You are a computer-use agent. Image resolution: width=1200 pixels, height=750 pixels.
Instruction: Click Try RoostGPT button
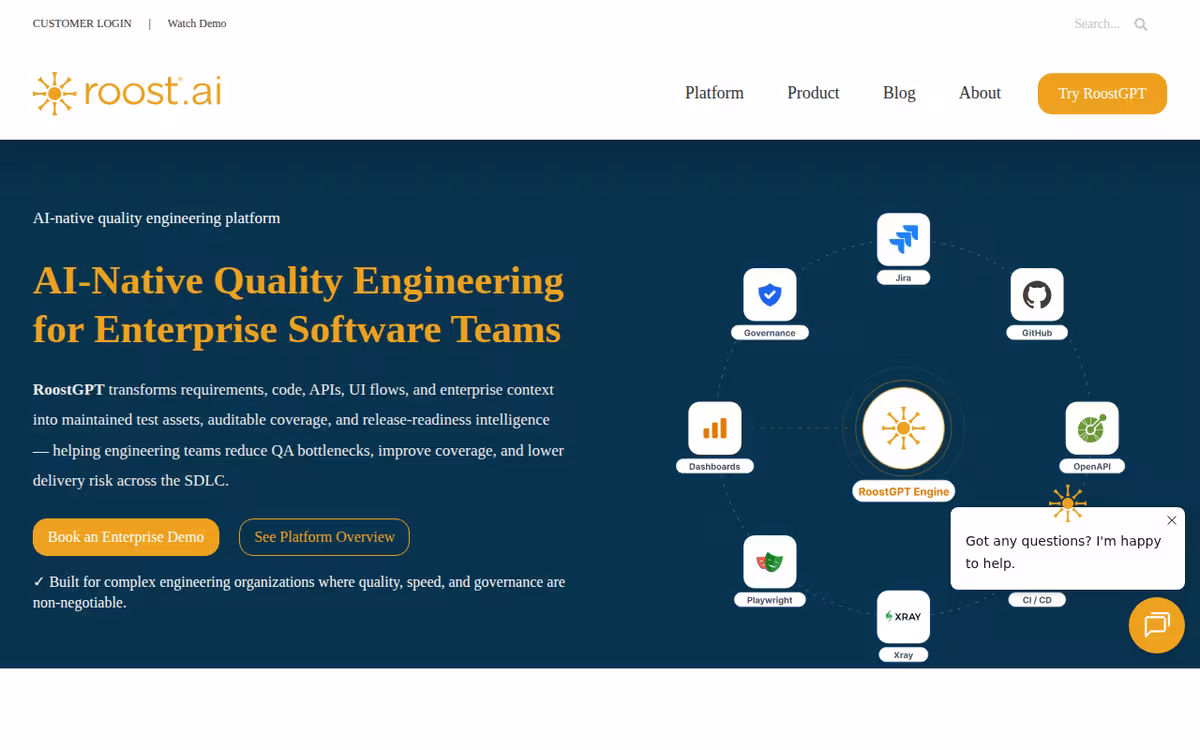click(1102, 93)
